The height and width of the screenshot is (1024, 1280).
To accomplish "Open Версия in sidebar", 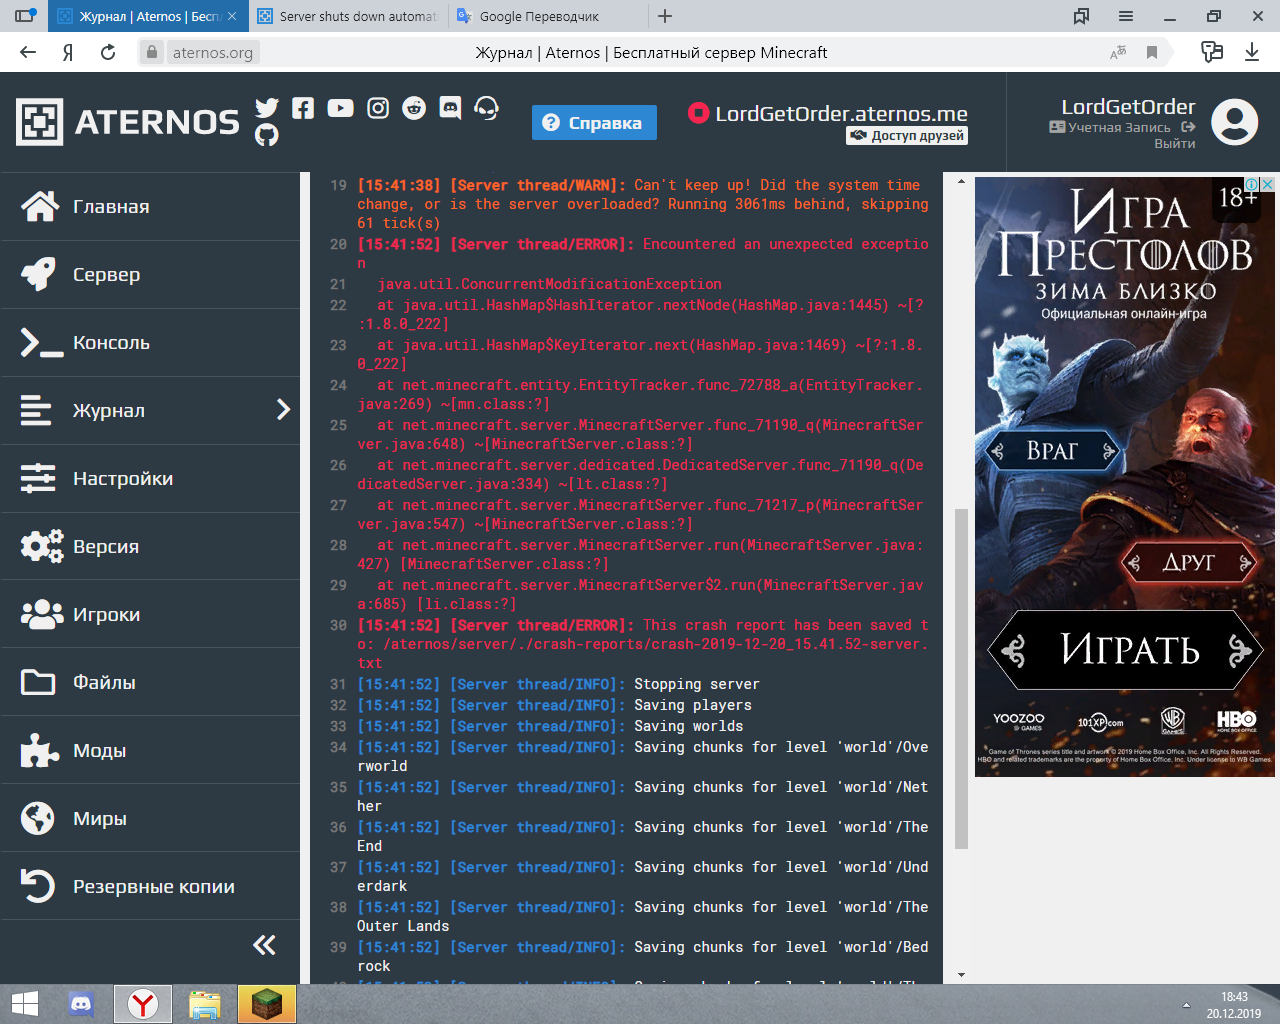I will click(x=150, y=547).
